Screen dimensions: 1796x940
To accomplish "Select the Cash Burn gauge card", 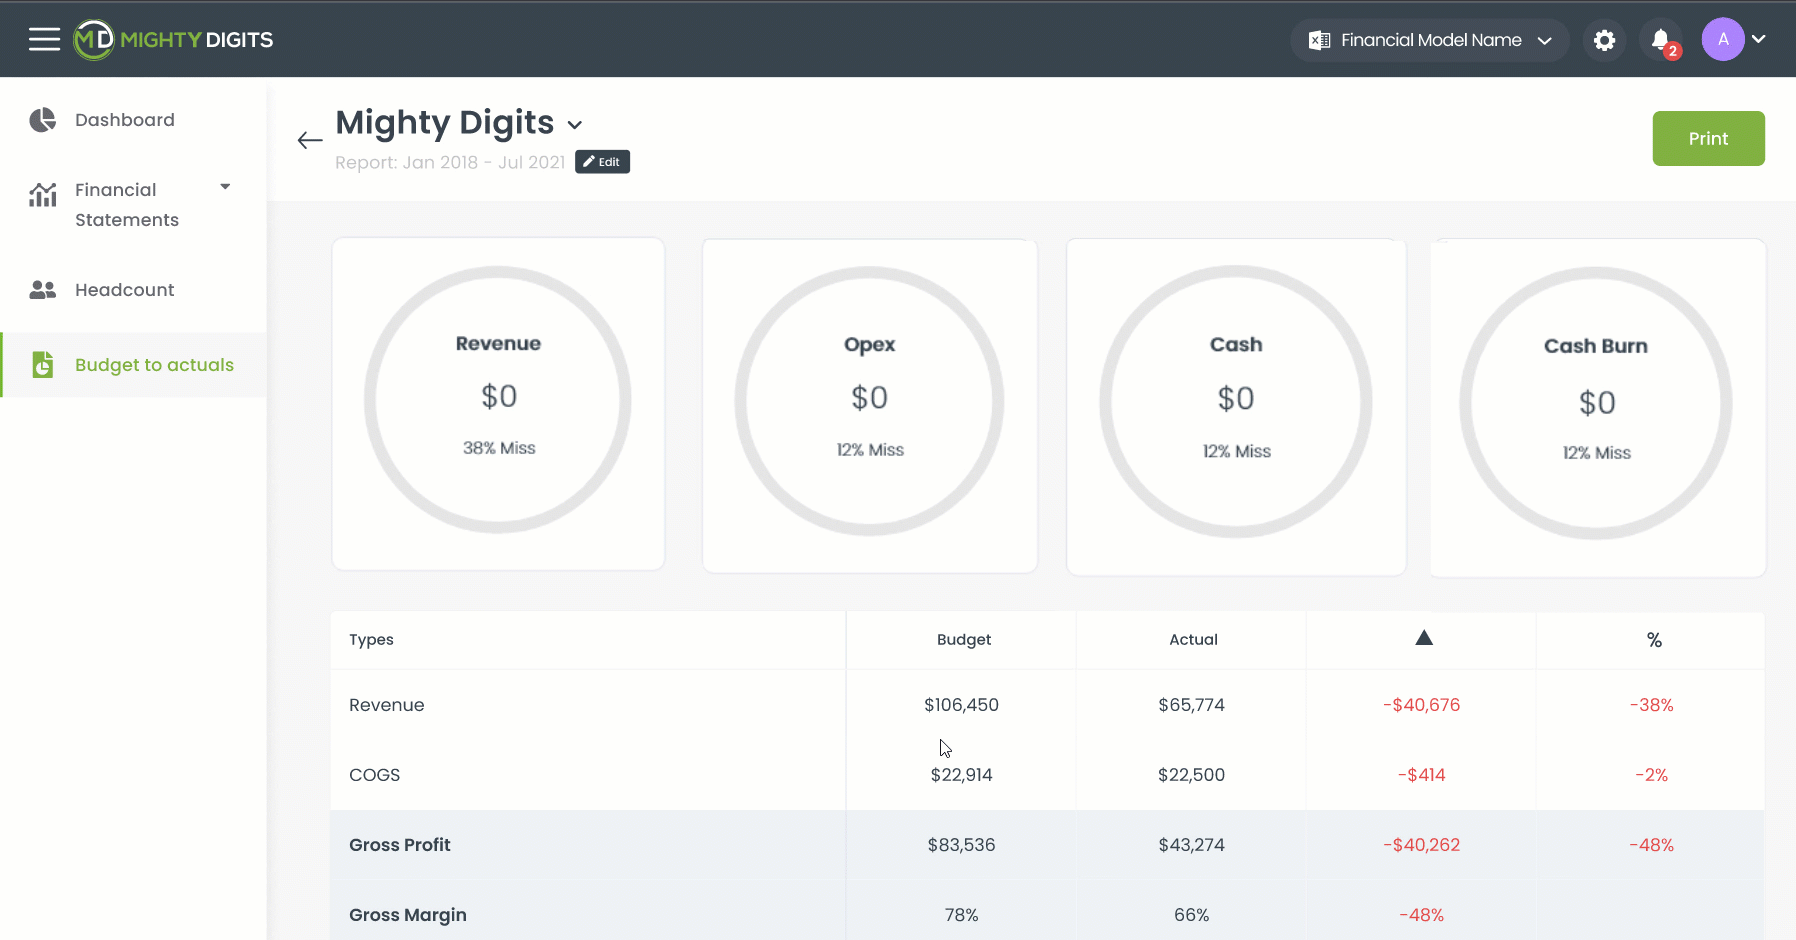I will 1597,408.
